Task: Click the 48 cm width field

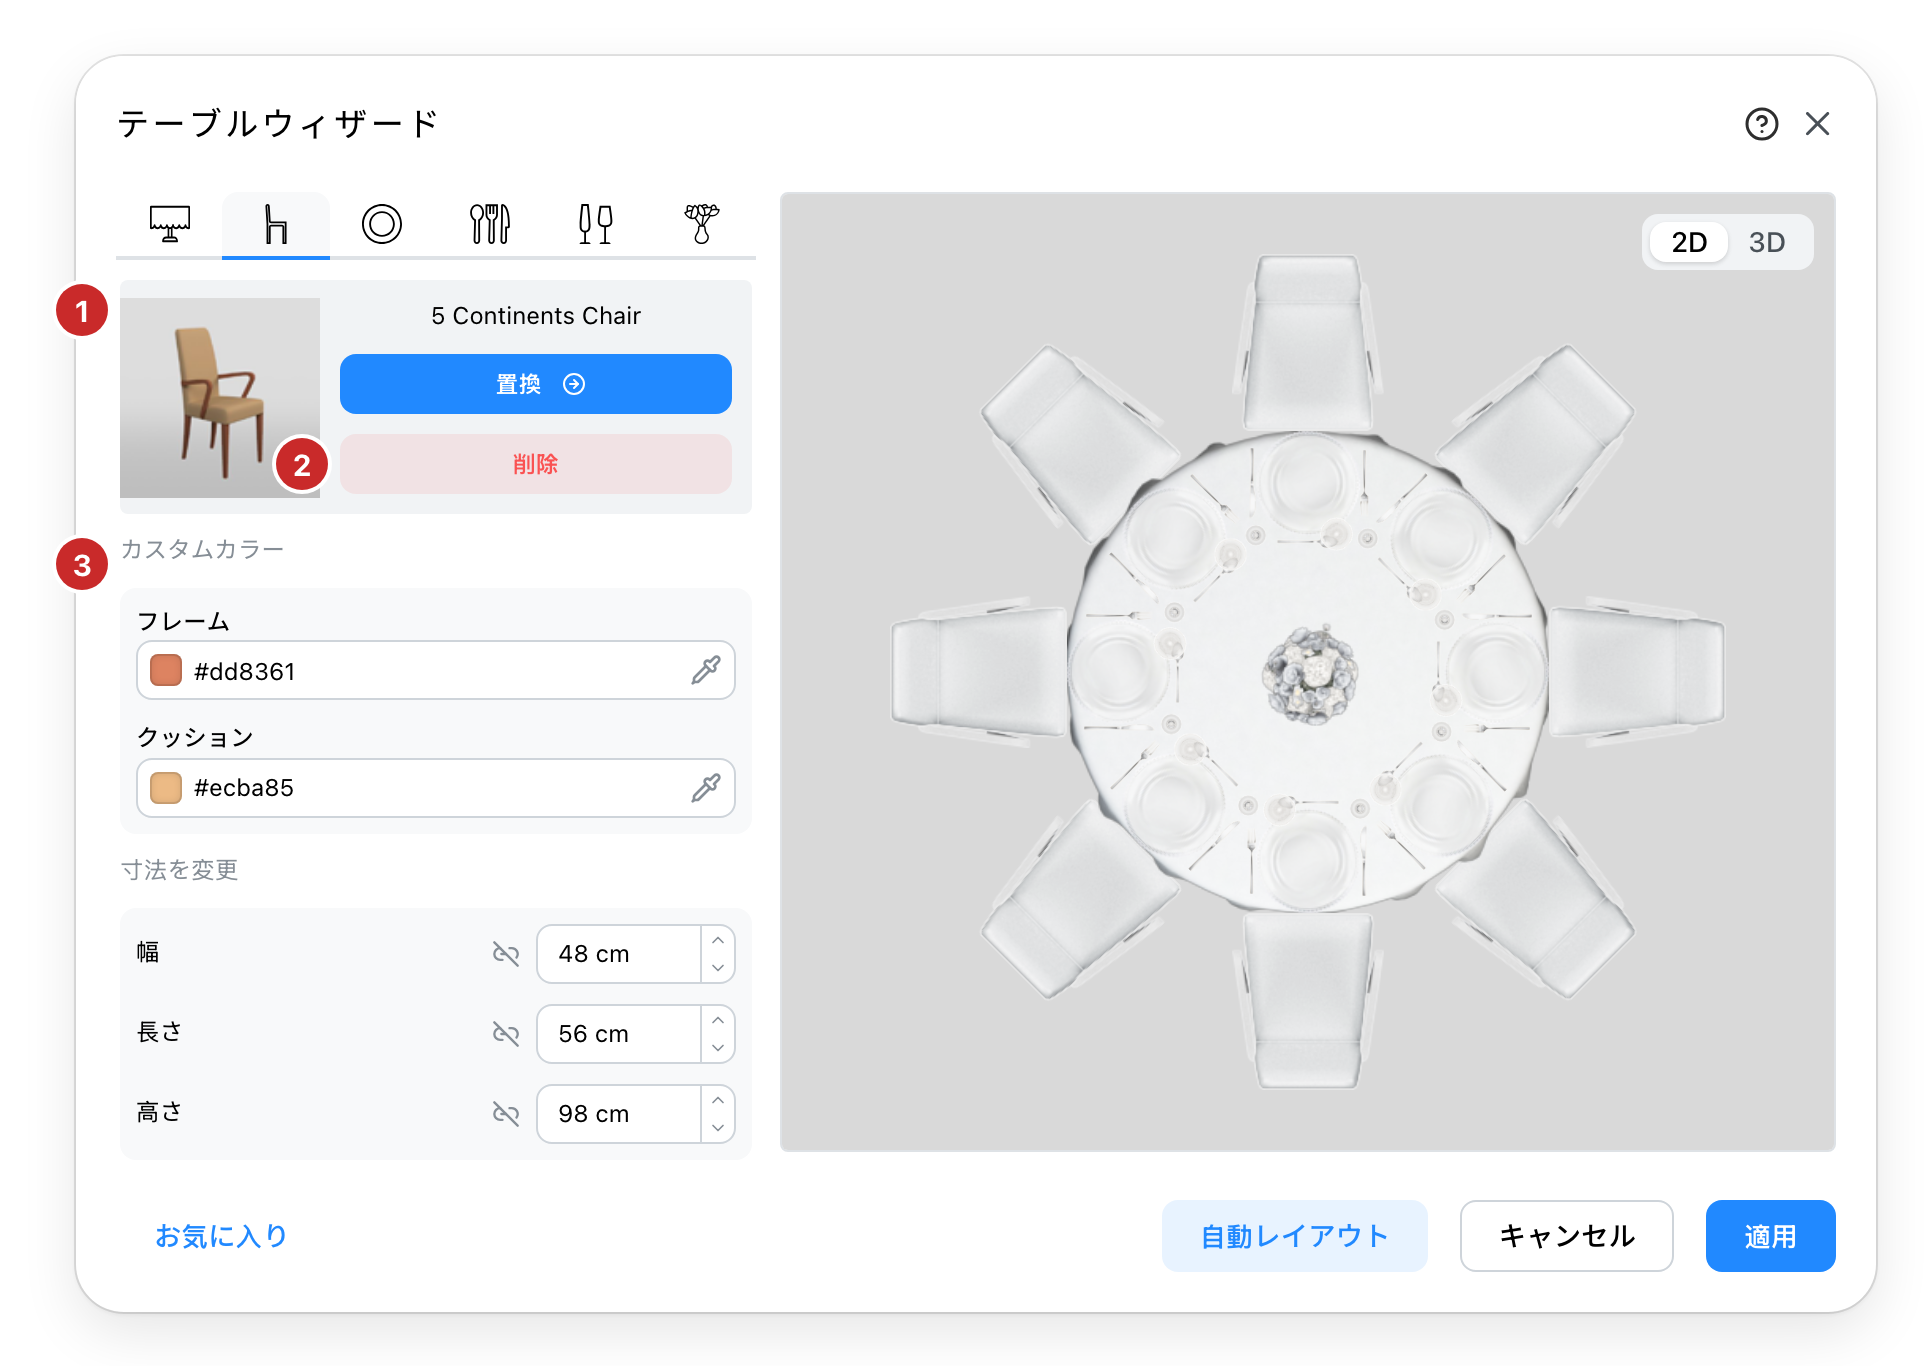Action: 619,954
